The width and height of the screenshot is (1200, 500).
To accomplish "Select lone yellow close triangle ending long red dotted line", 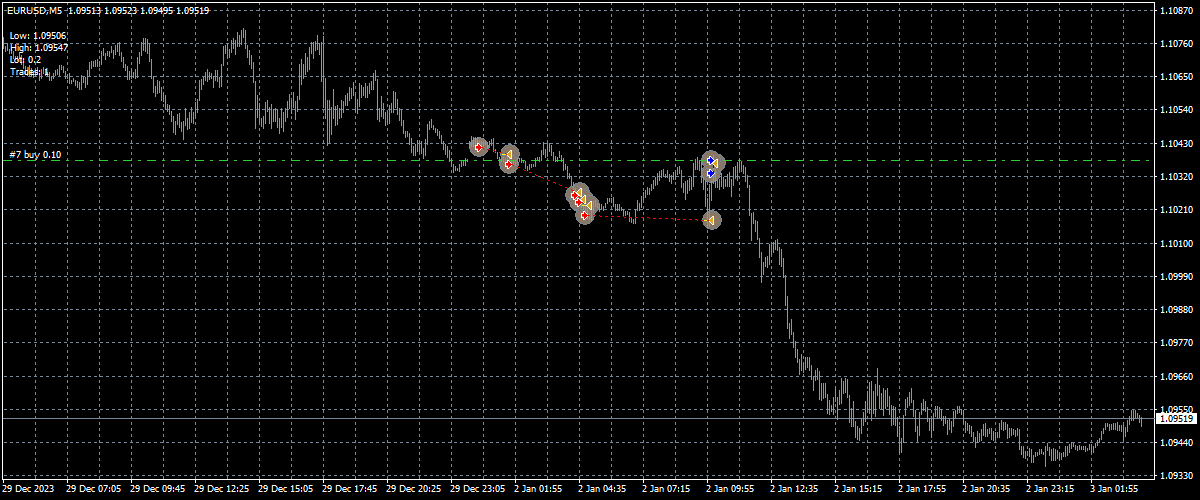I will [x=711, y=220].
